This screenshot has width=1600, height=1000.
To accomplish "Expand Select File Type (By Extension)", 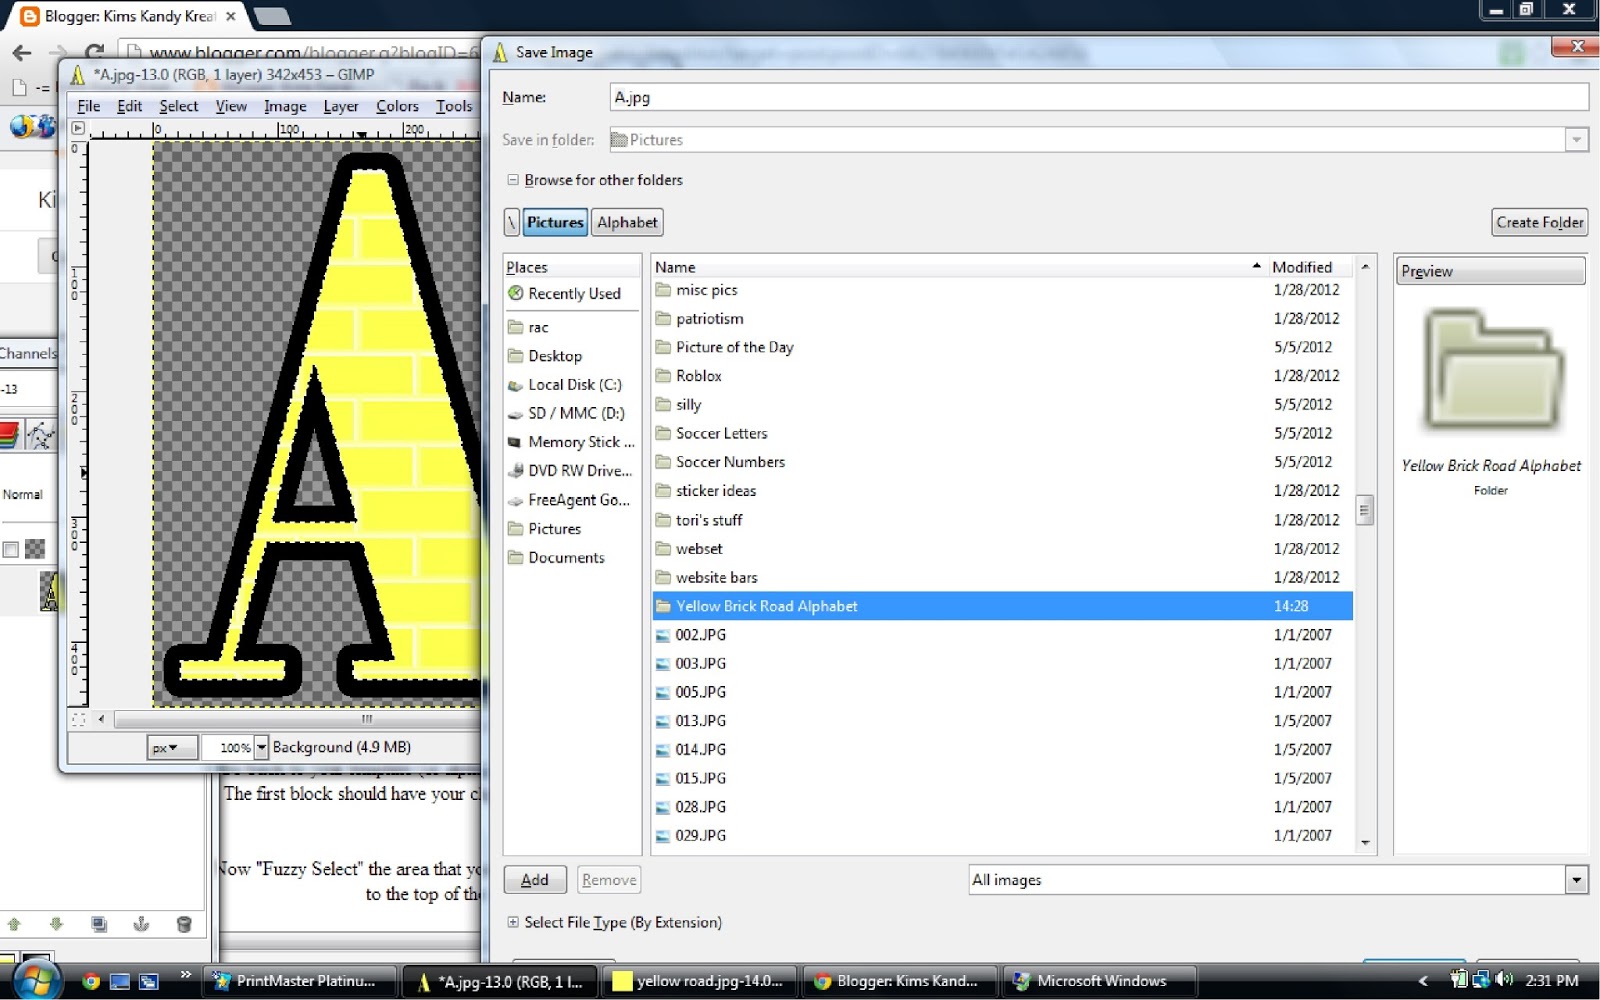I will pos(513,922).
